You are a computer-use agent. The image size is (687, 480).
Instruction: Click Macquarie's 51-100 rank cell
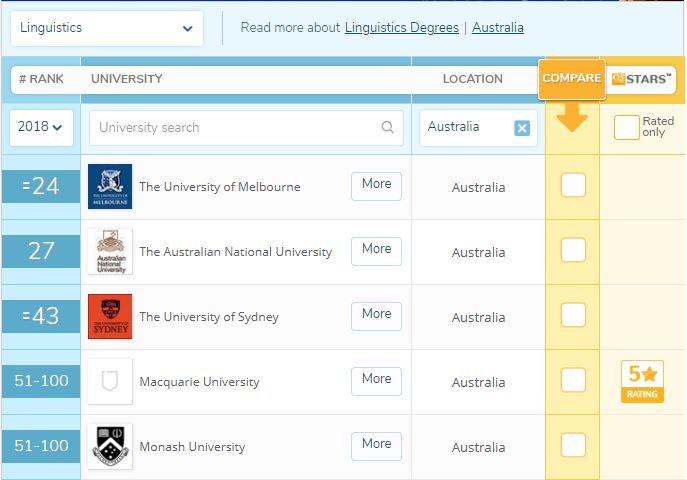pos(41,381)
